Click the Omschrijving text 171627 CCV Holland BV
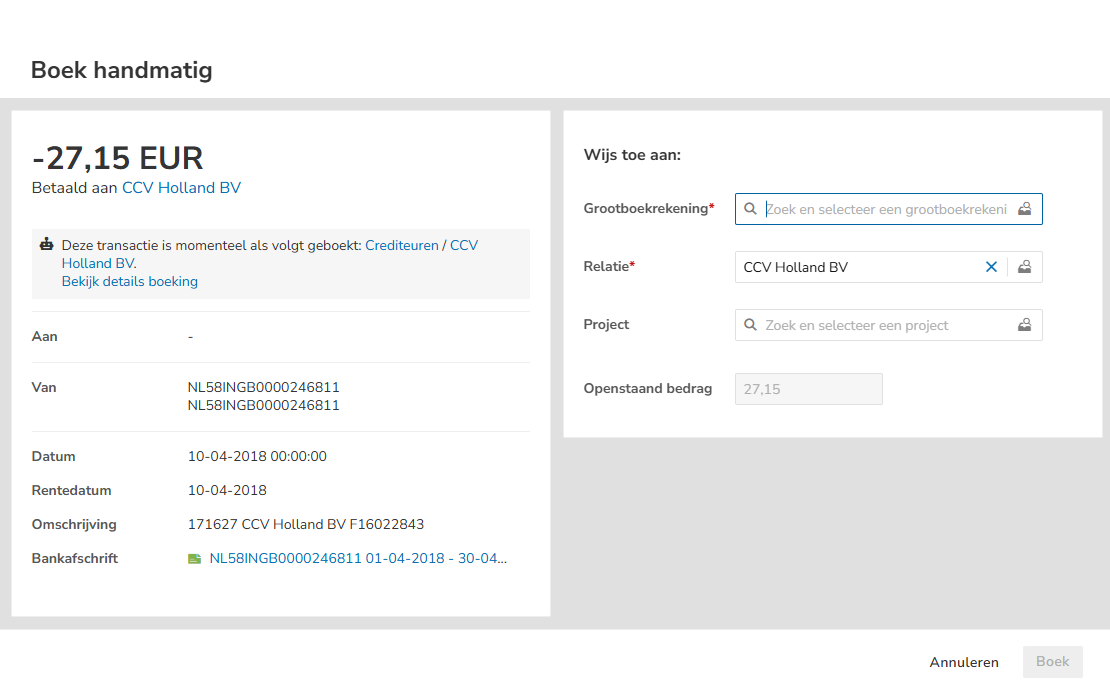Screen dimensions: 1110x689 306,524
